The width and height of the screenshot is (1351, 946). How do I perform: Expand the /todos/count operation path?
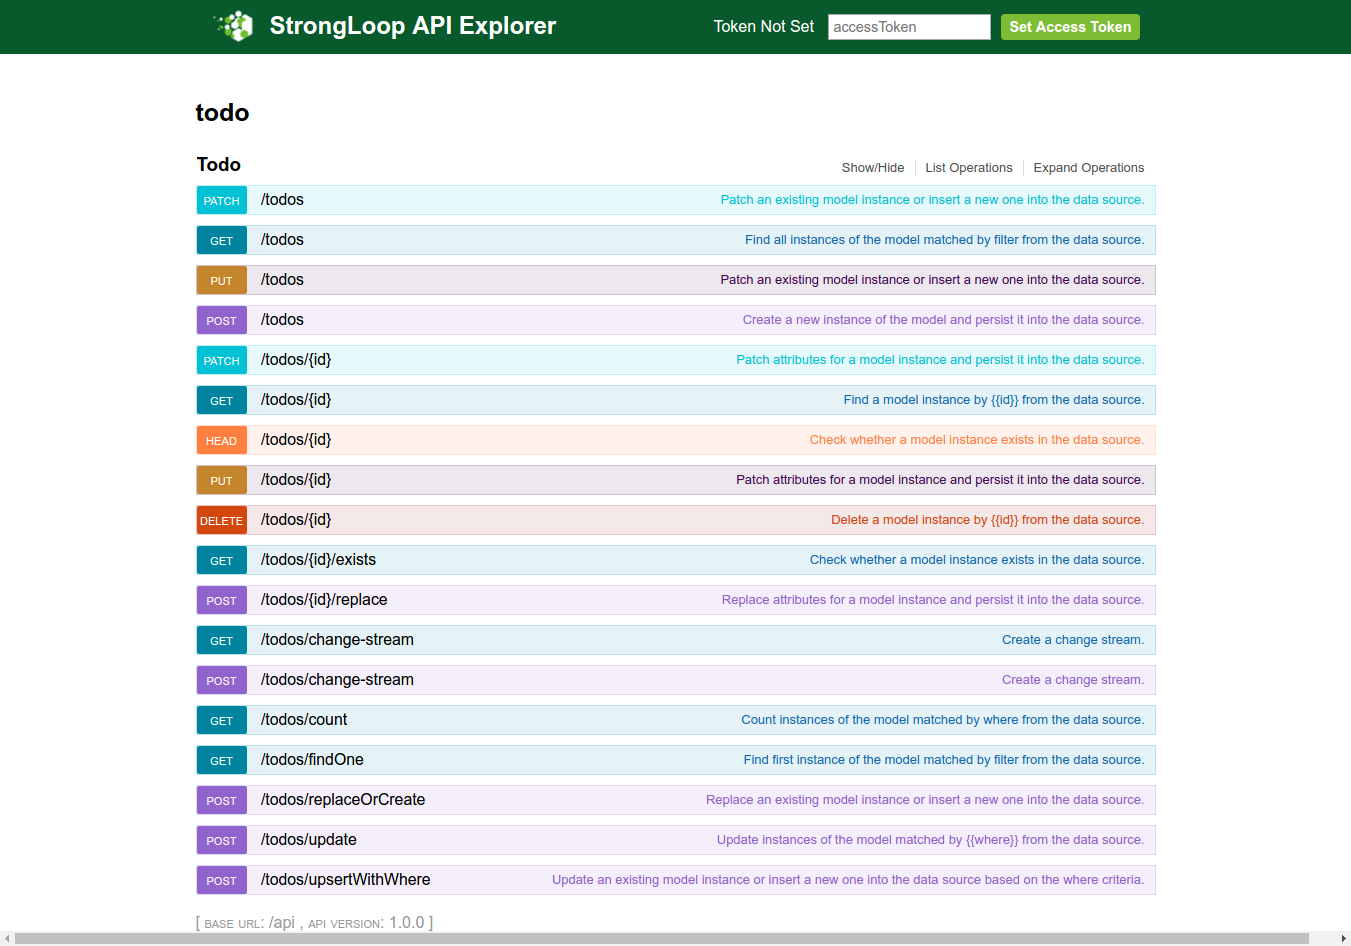click(x=304, y=720)
